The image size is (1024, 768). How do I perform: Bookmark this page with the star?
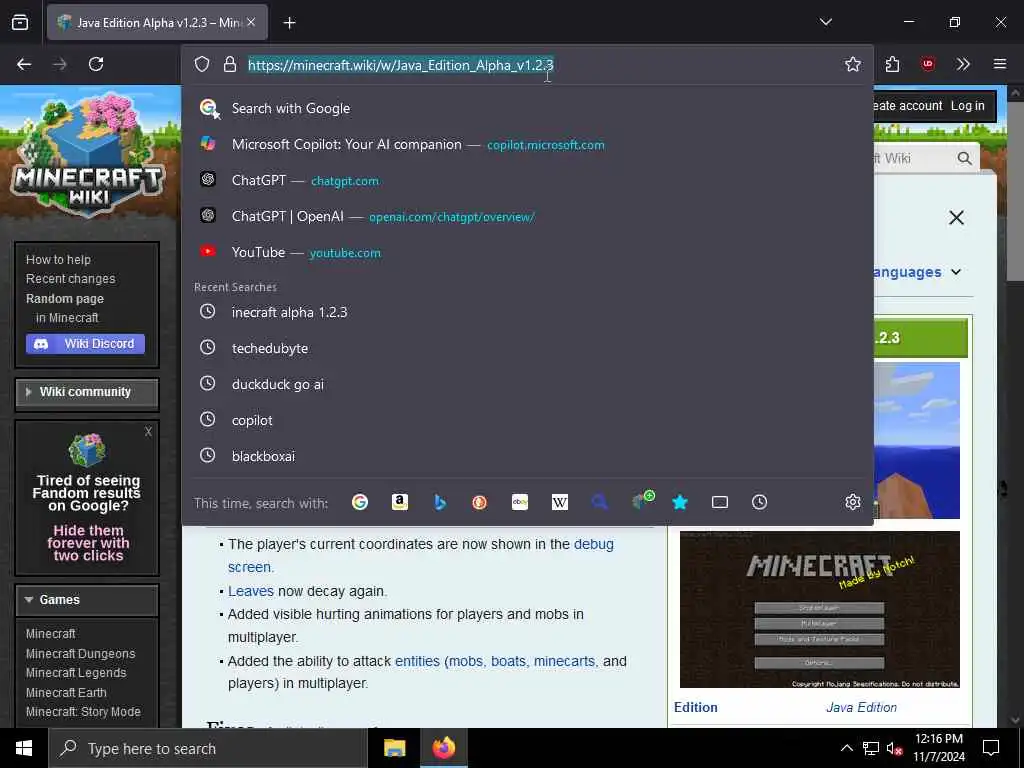tap(852, 64)
